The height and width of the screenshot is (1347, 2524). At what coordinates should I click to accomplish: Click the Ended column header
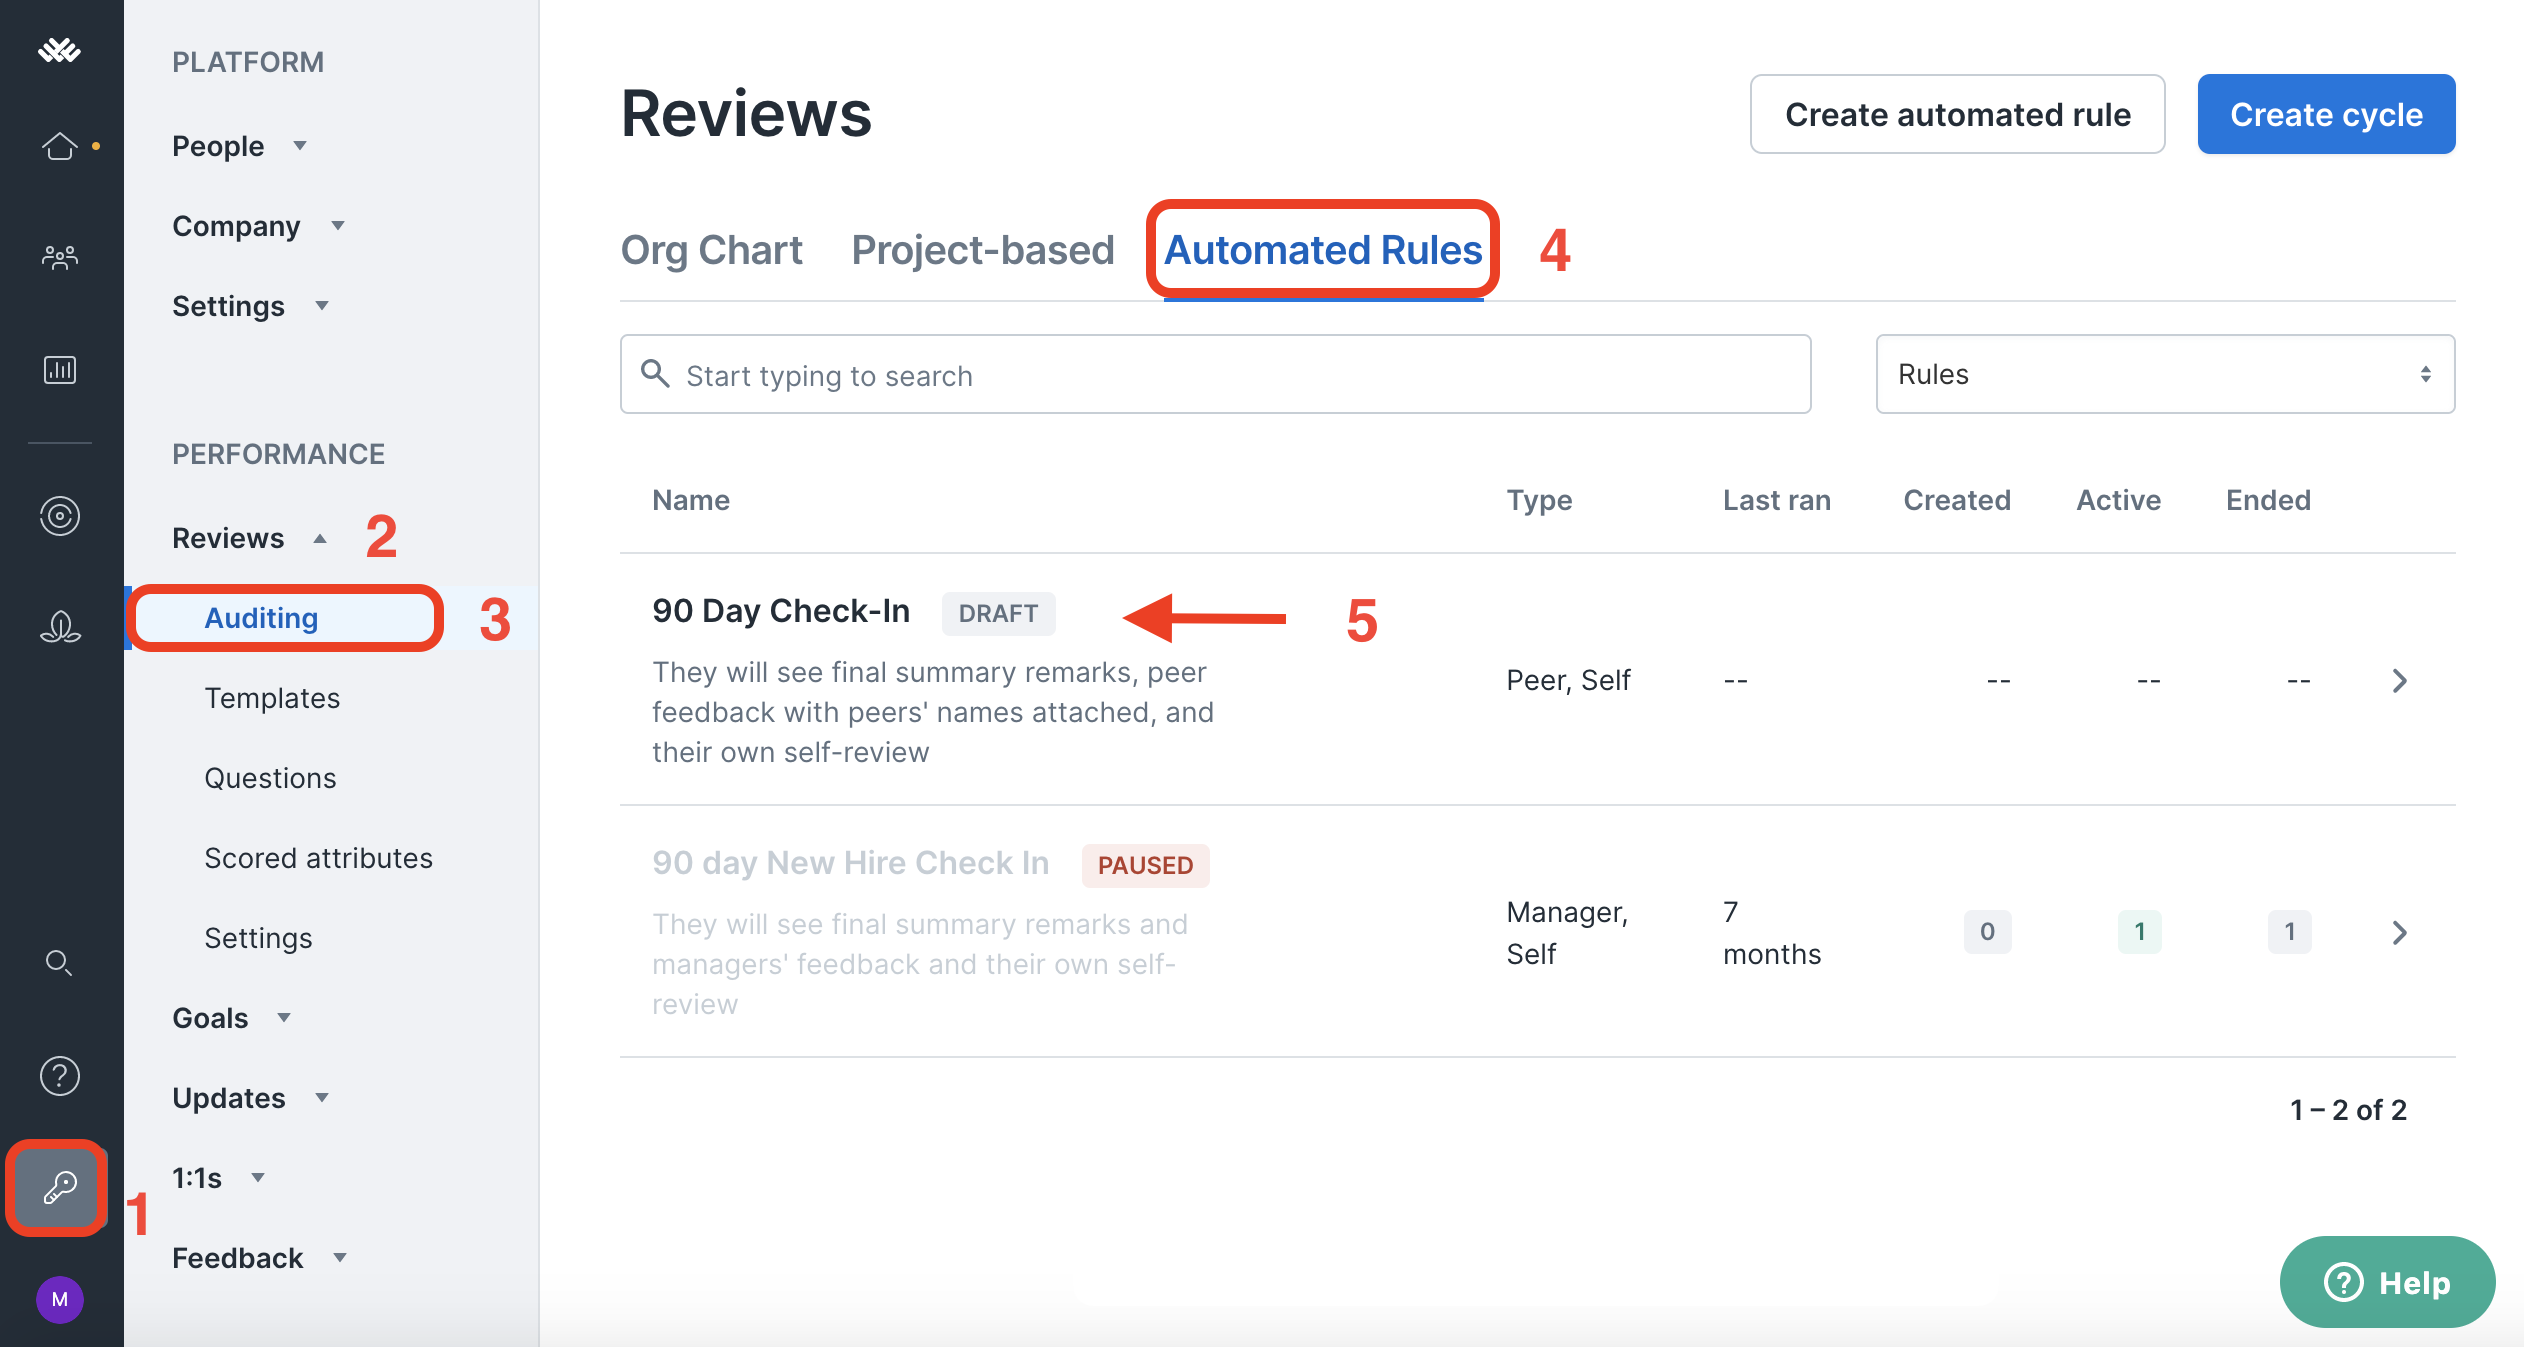pos(2268,500)
